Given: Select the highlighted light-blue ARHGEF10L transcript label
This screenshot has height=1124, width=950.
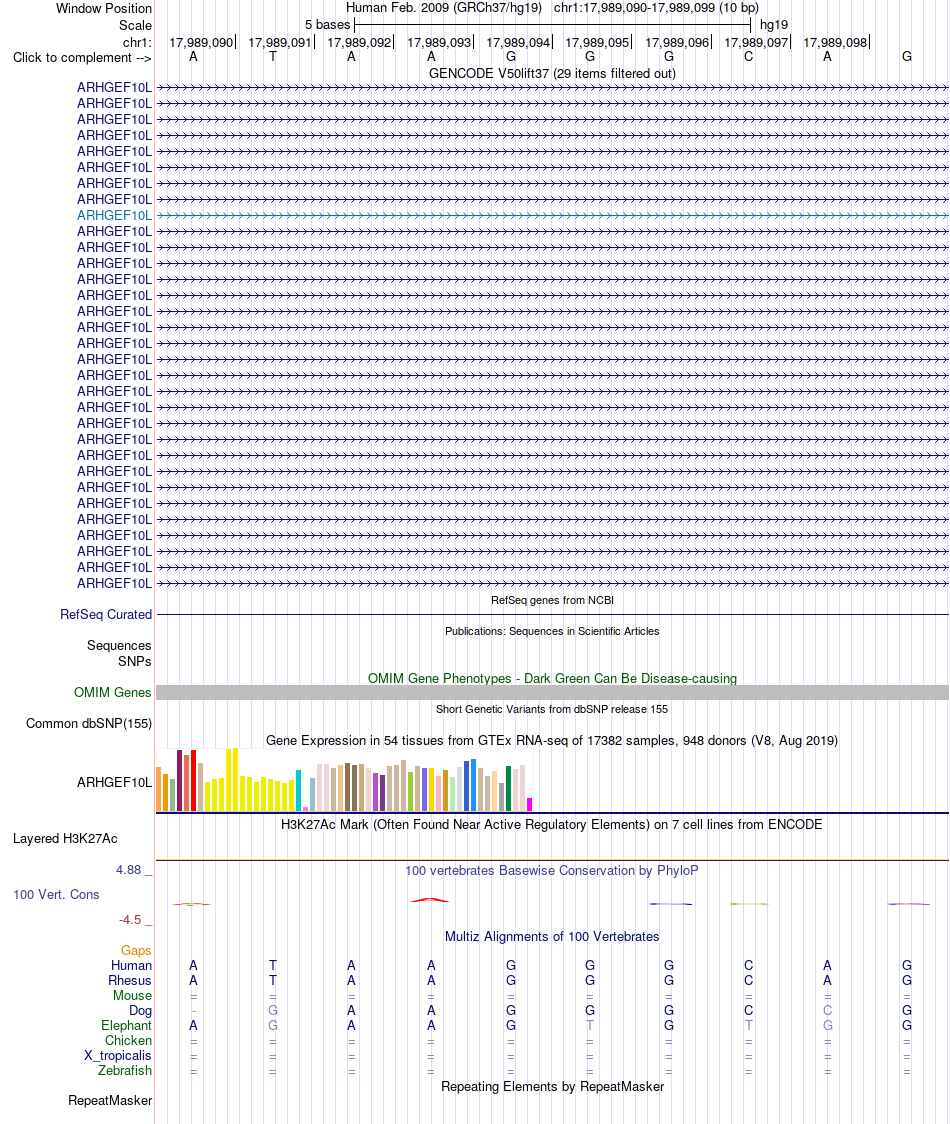Looking at the screenshot, I should pos(114,216).
